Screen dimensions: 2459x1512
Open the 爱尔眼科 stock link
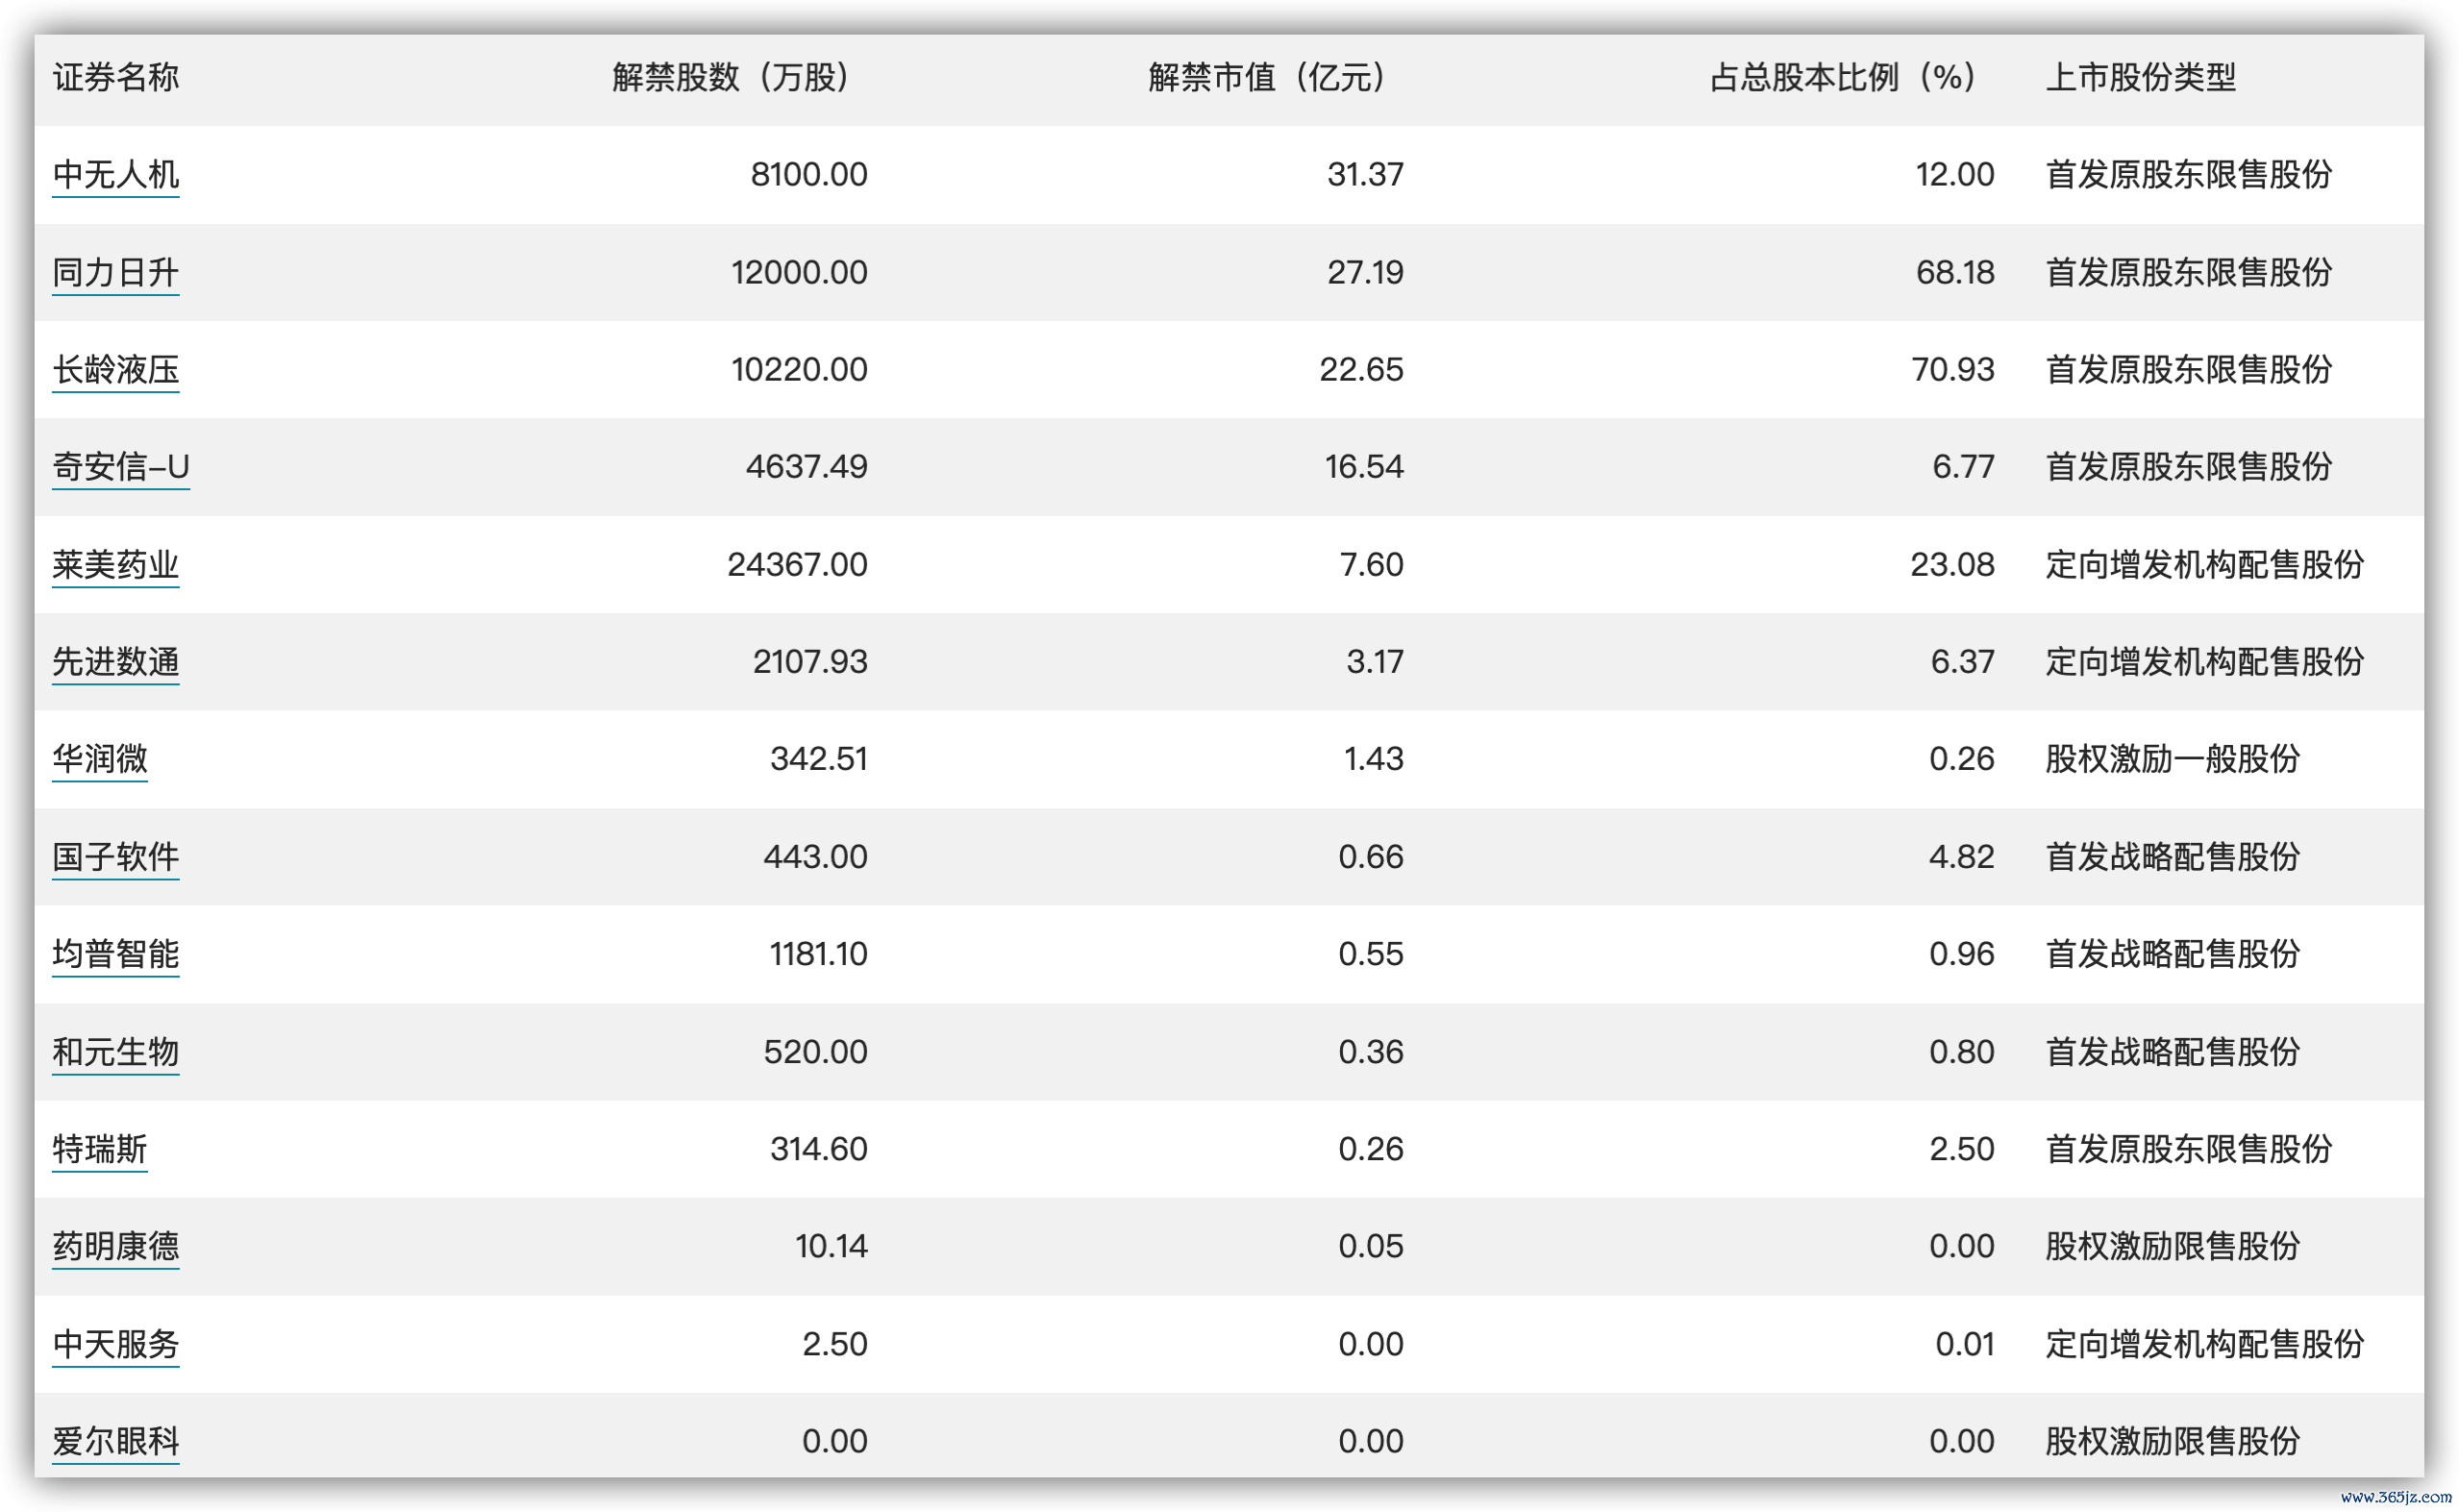point(116,1441)
